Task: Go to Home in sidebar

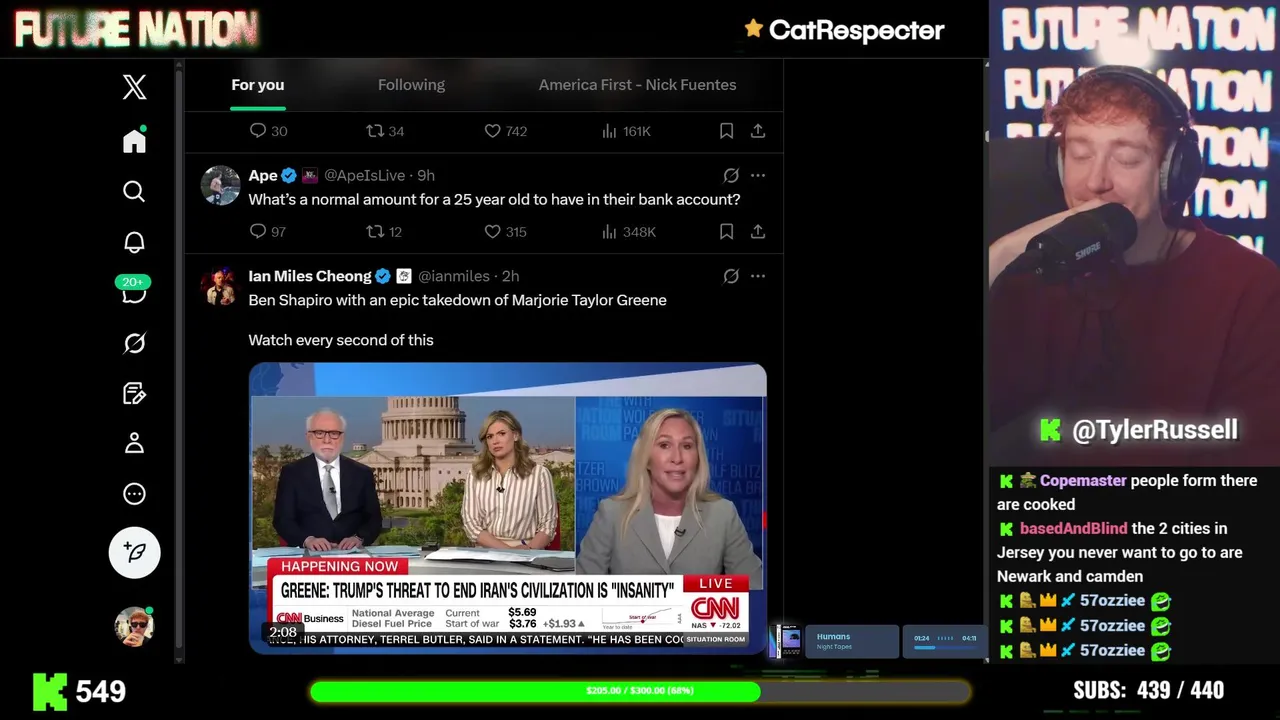Action: coord(134,141)
